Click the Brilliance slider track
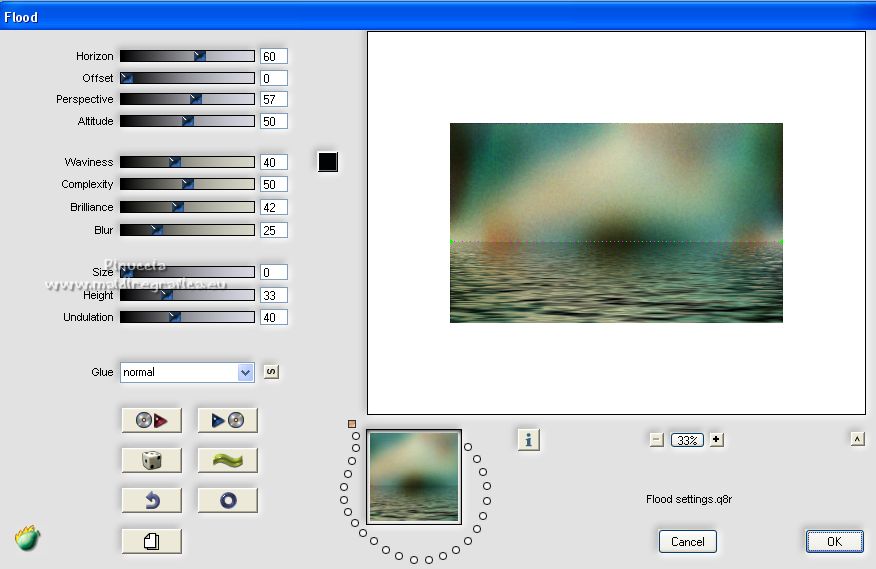This screenshot has width=876, height=569. [x=187, y=207]
